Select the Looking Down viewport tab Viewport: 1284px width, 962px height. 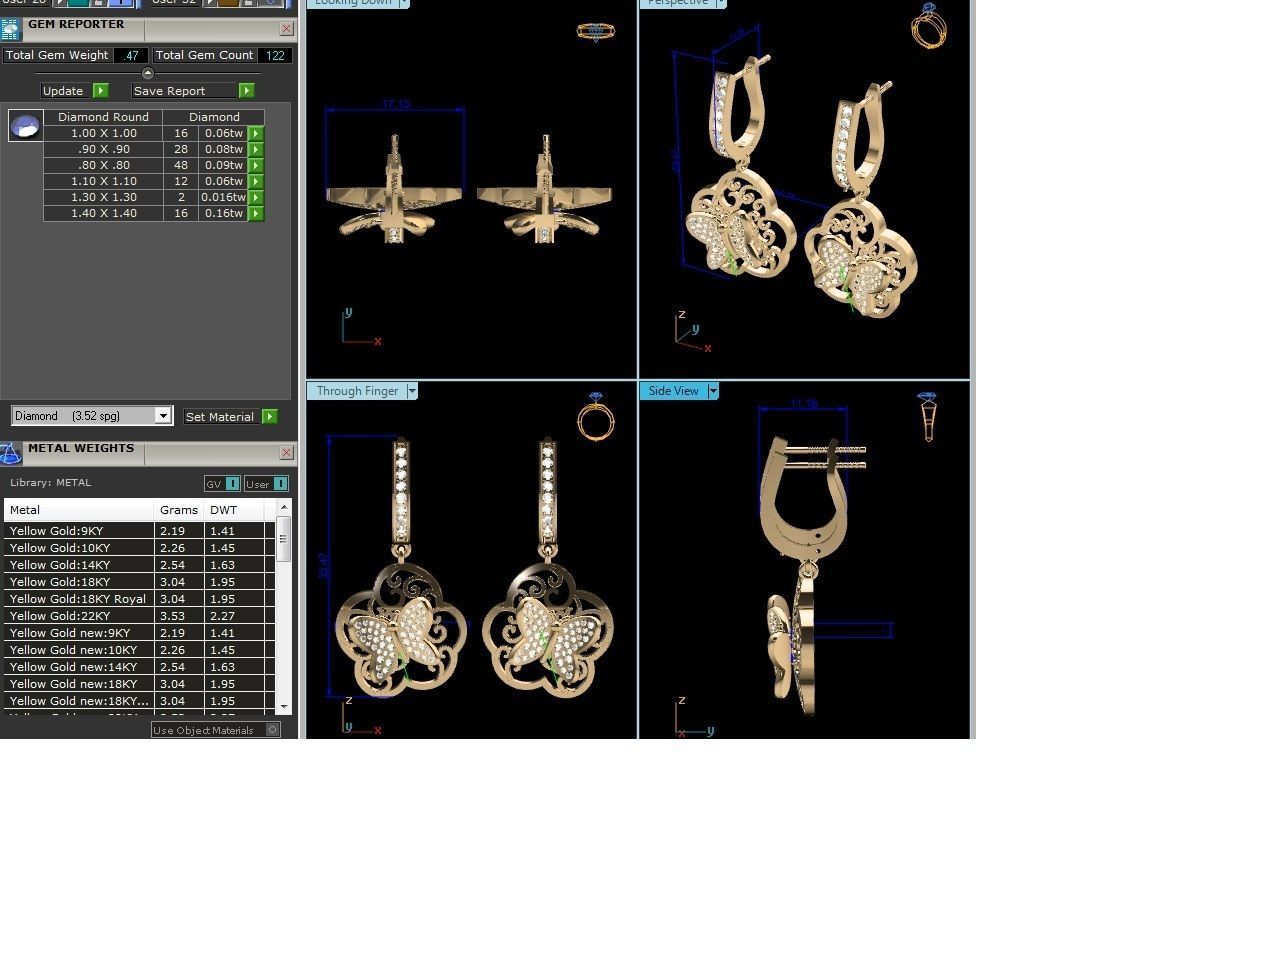[353, 3]
